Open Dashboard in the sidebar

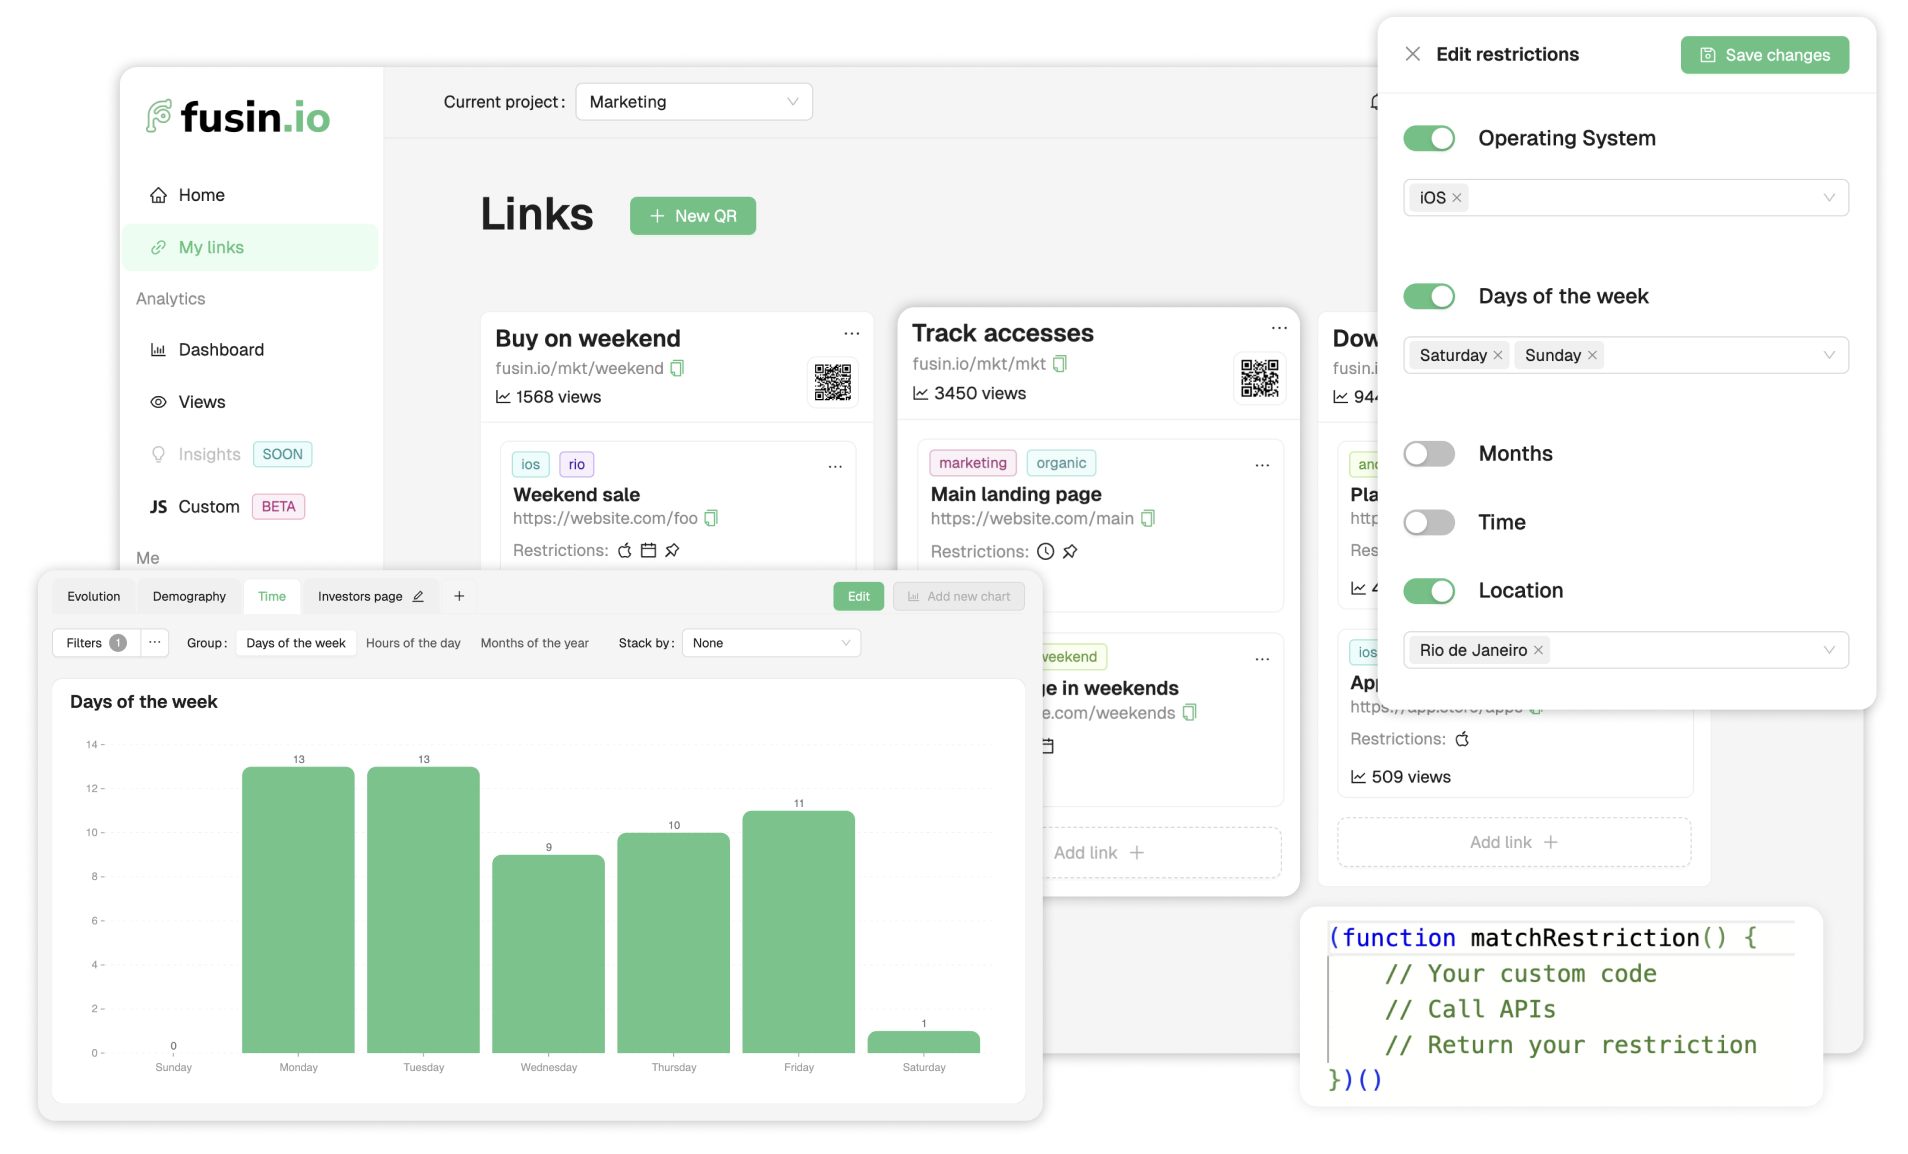click(221, 350)
